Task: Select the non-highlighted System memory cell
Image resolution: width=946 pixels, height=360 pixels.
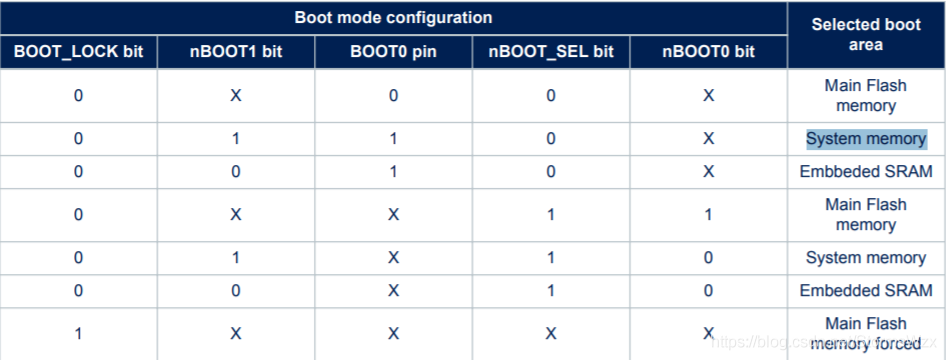Action: tap(866, 257)
